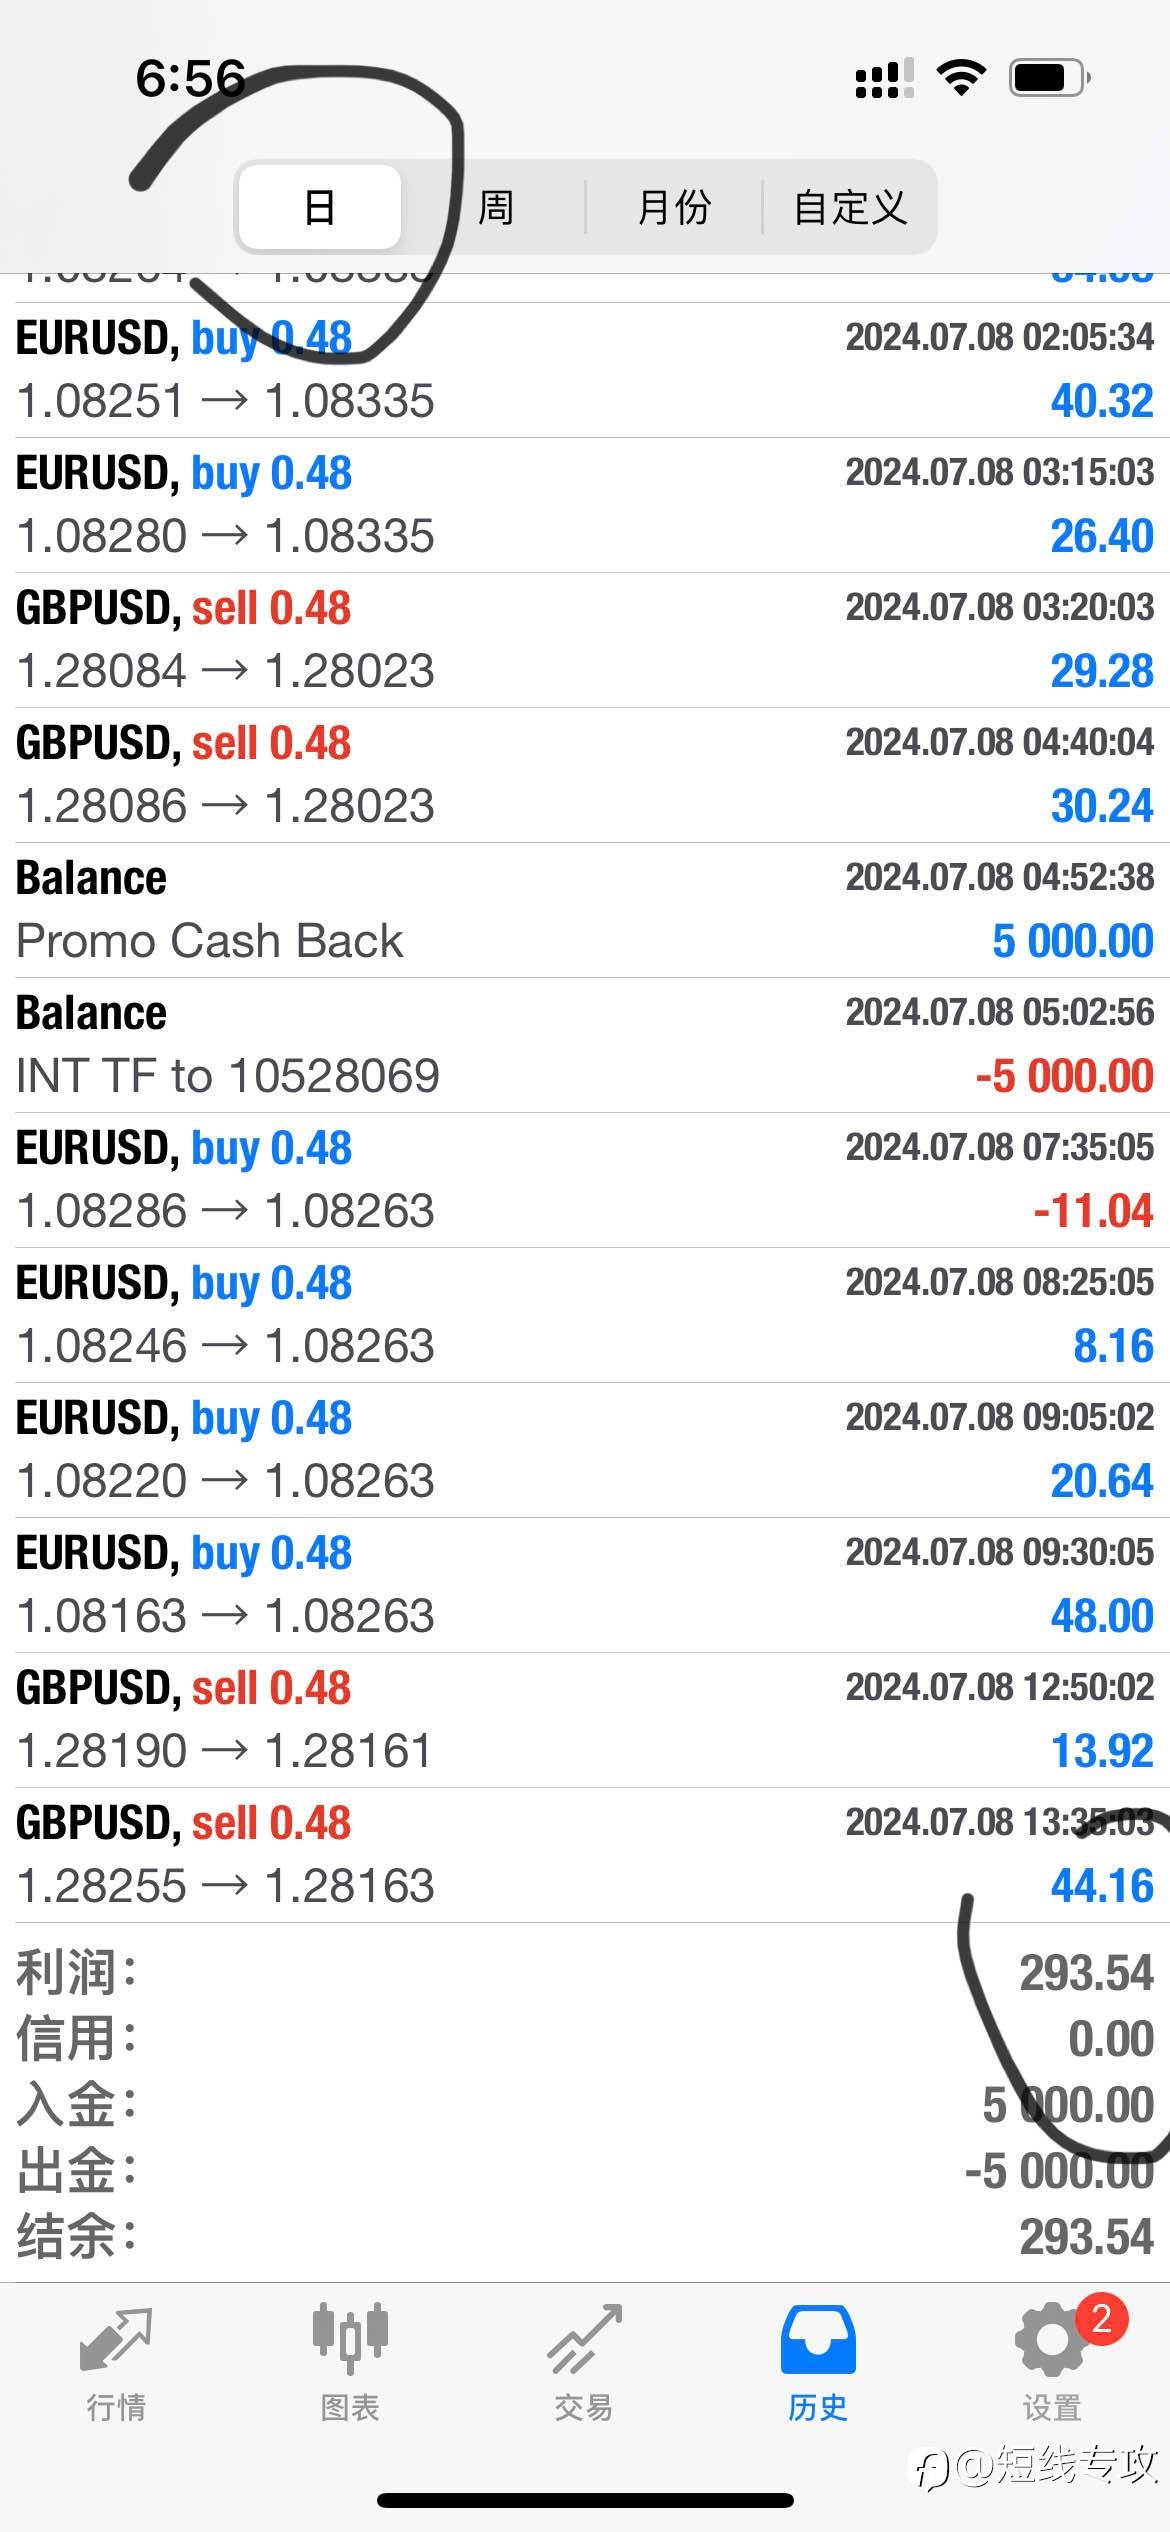Open the 图表 chart icon
This screenshot has height=2532, width=1170.
(x=350, y=2339)
